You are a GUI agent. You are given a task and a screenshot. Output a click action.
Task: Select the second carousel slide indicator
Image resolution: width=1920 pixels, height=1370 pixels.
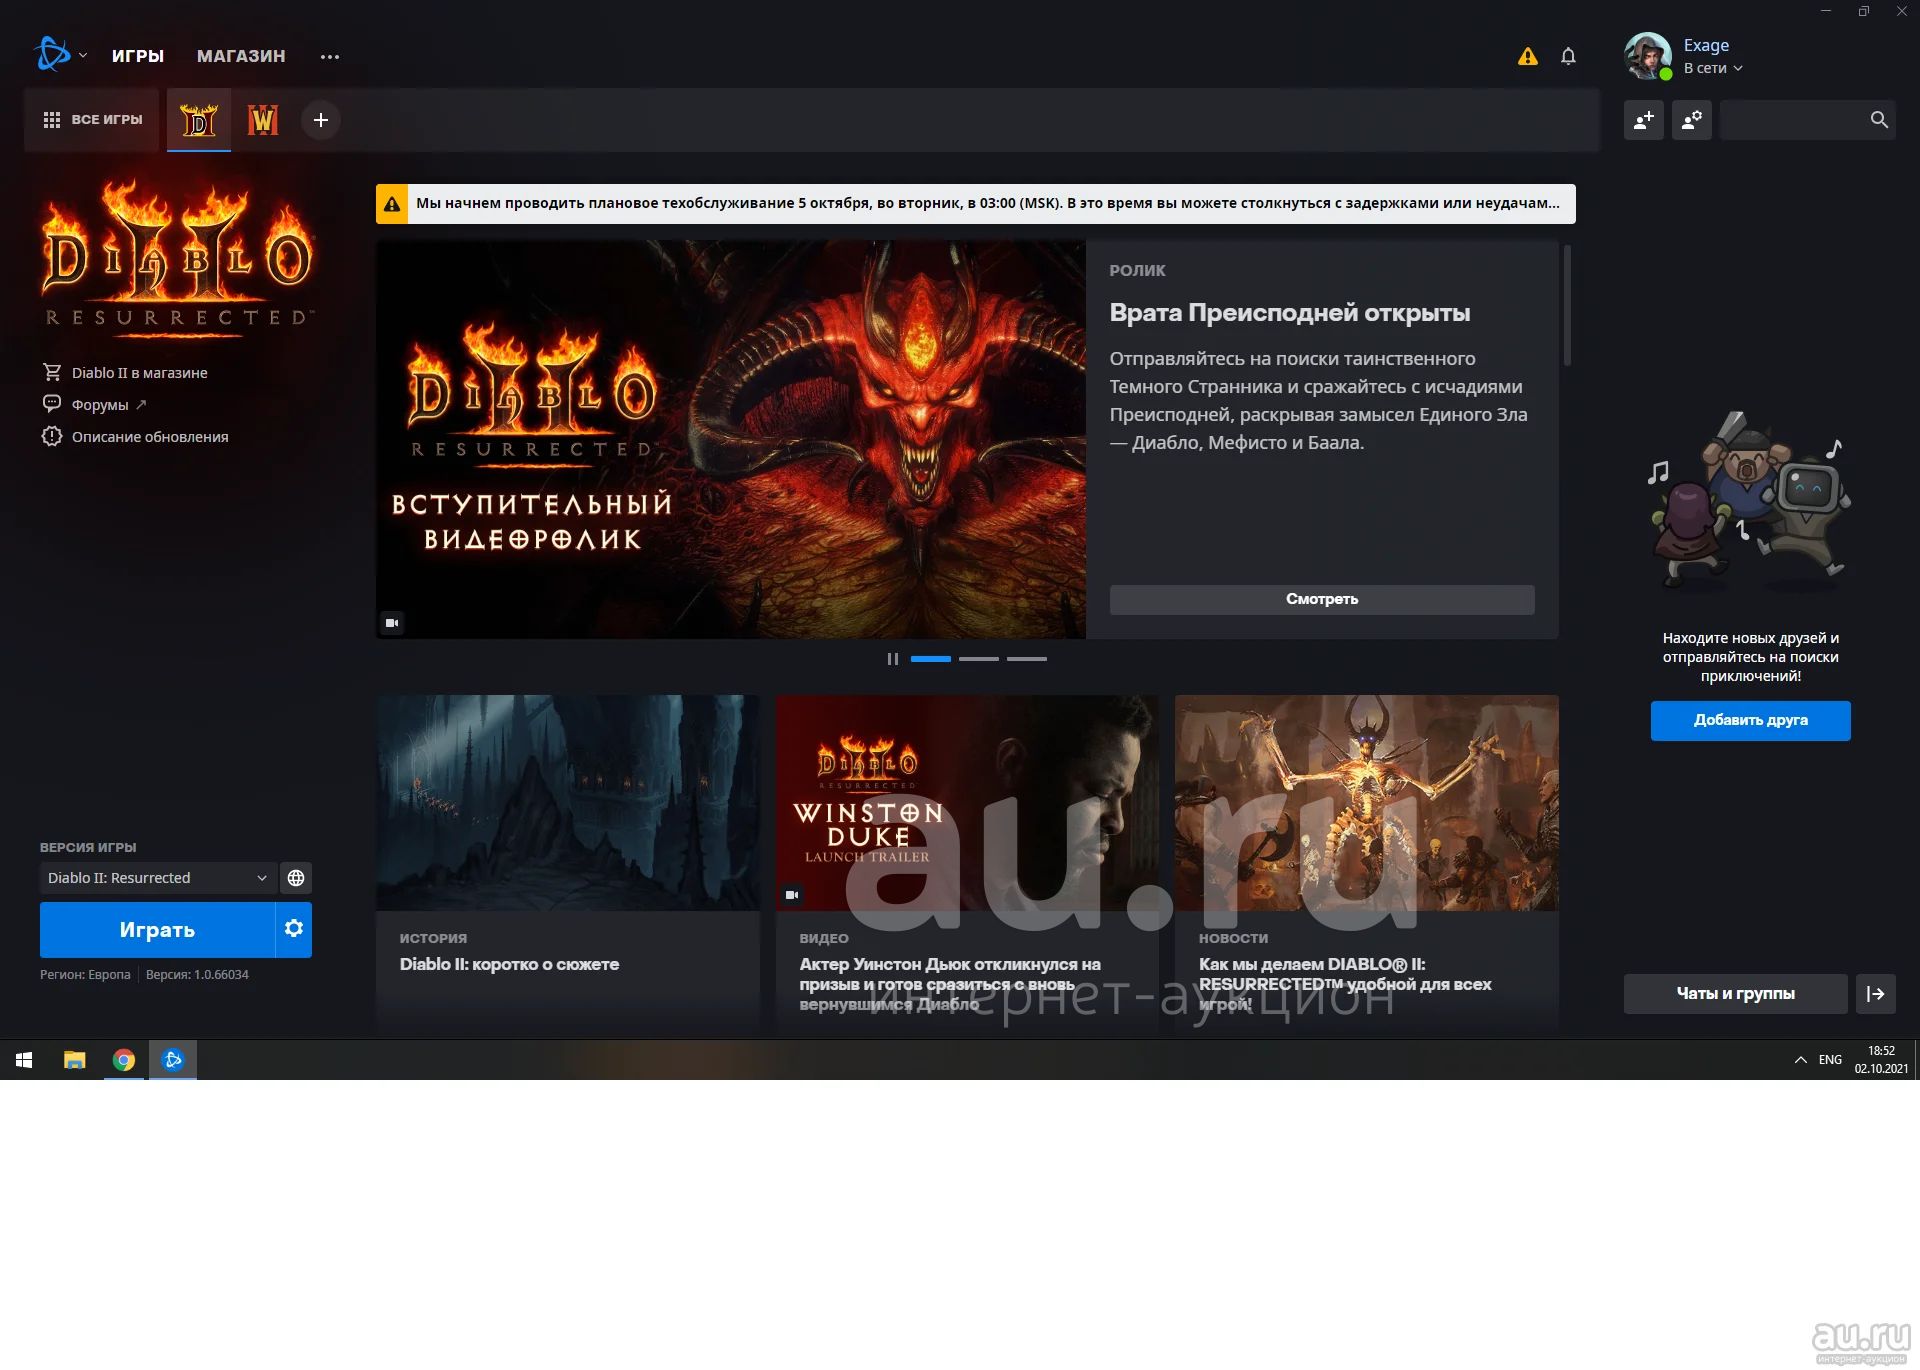[x=978, y=659]
